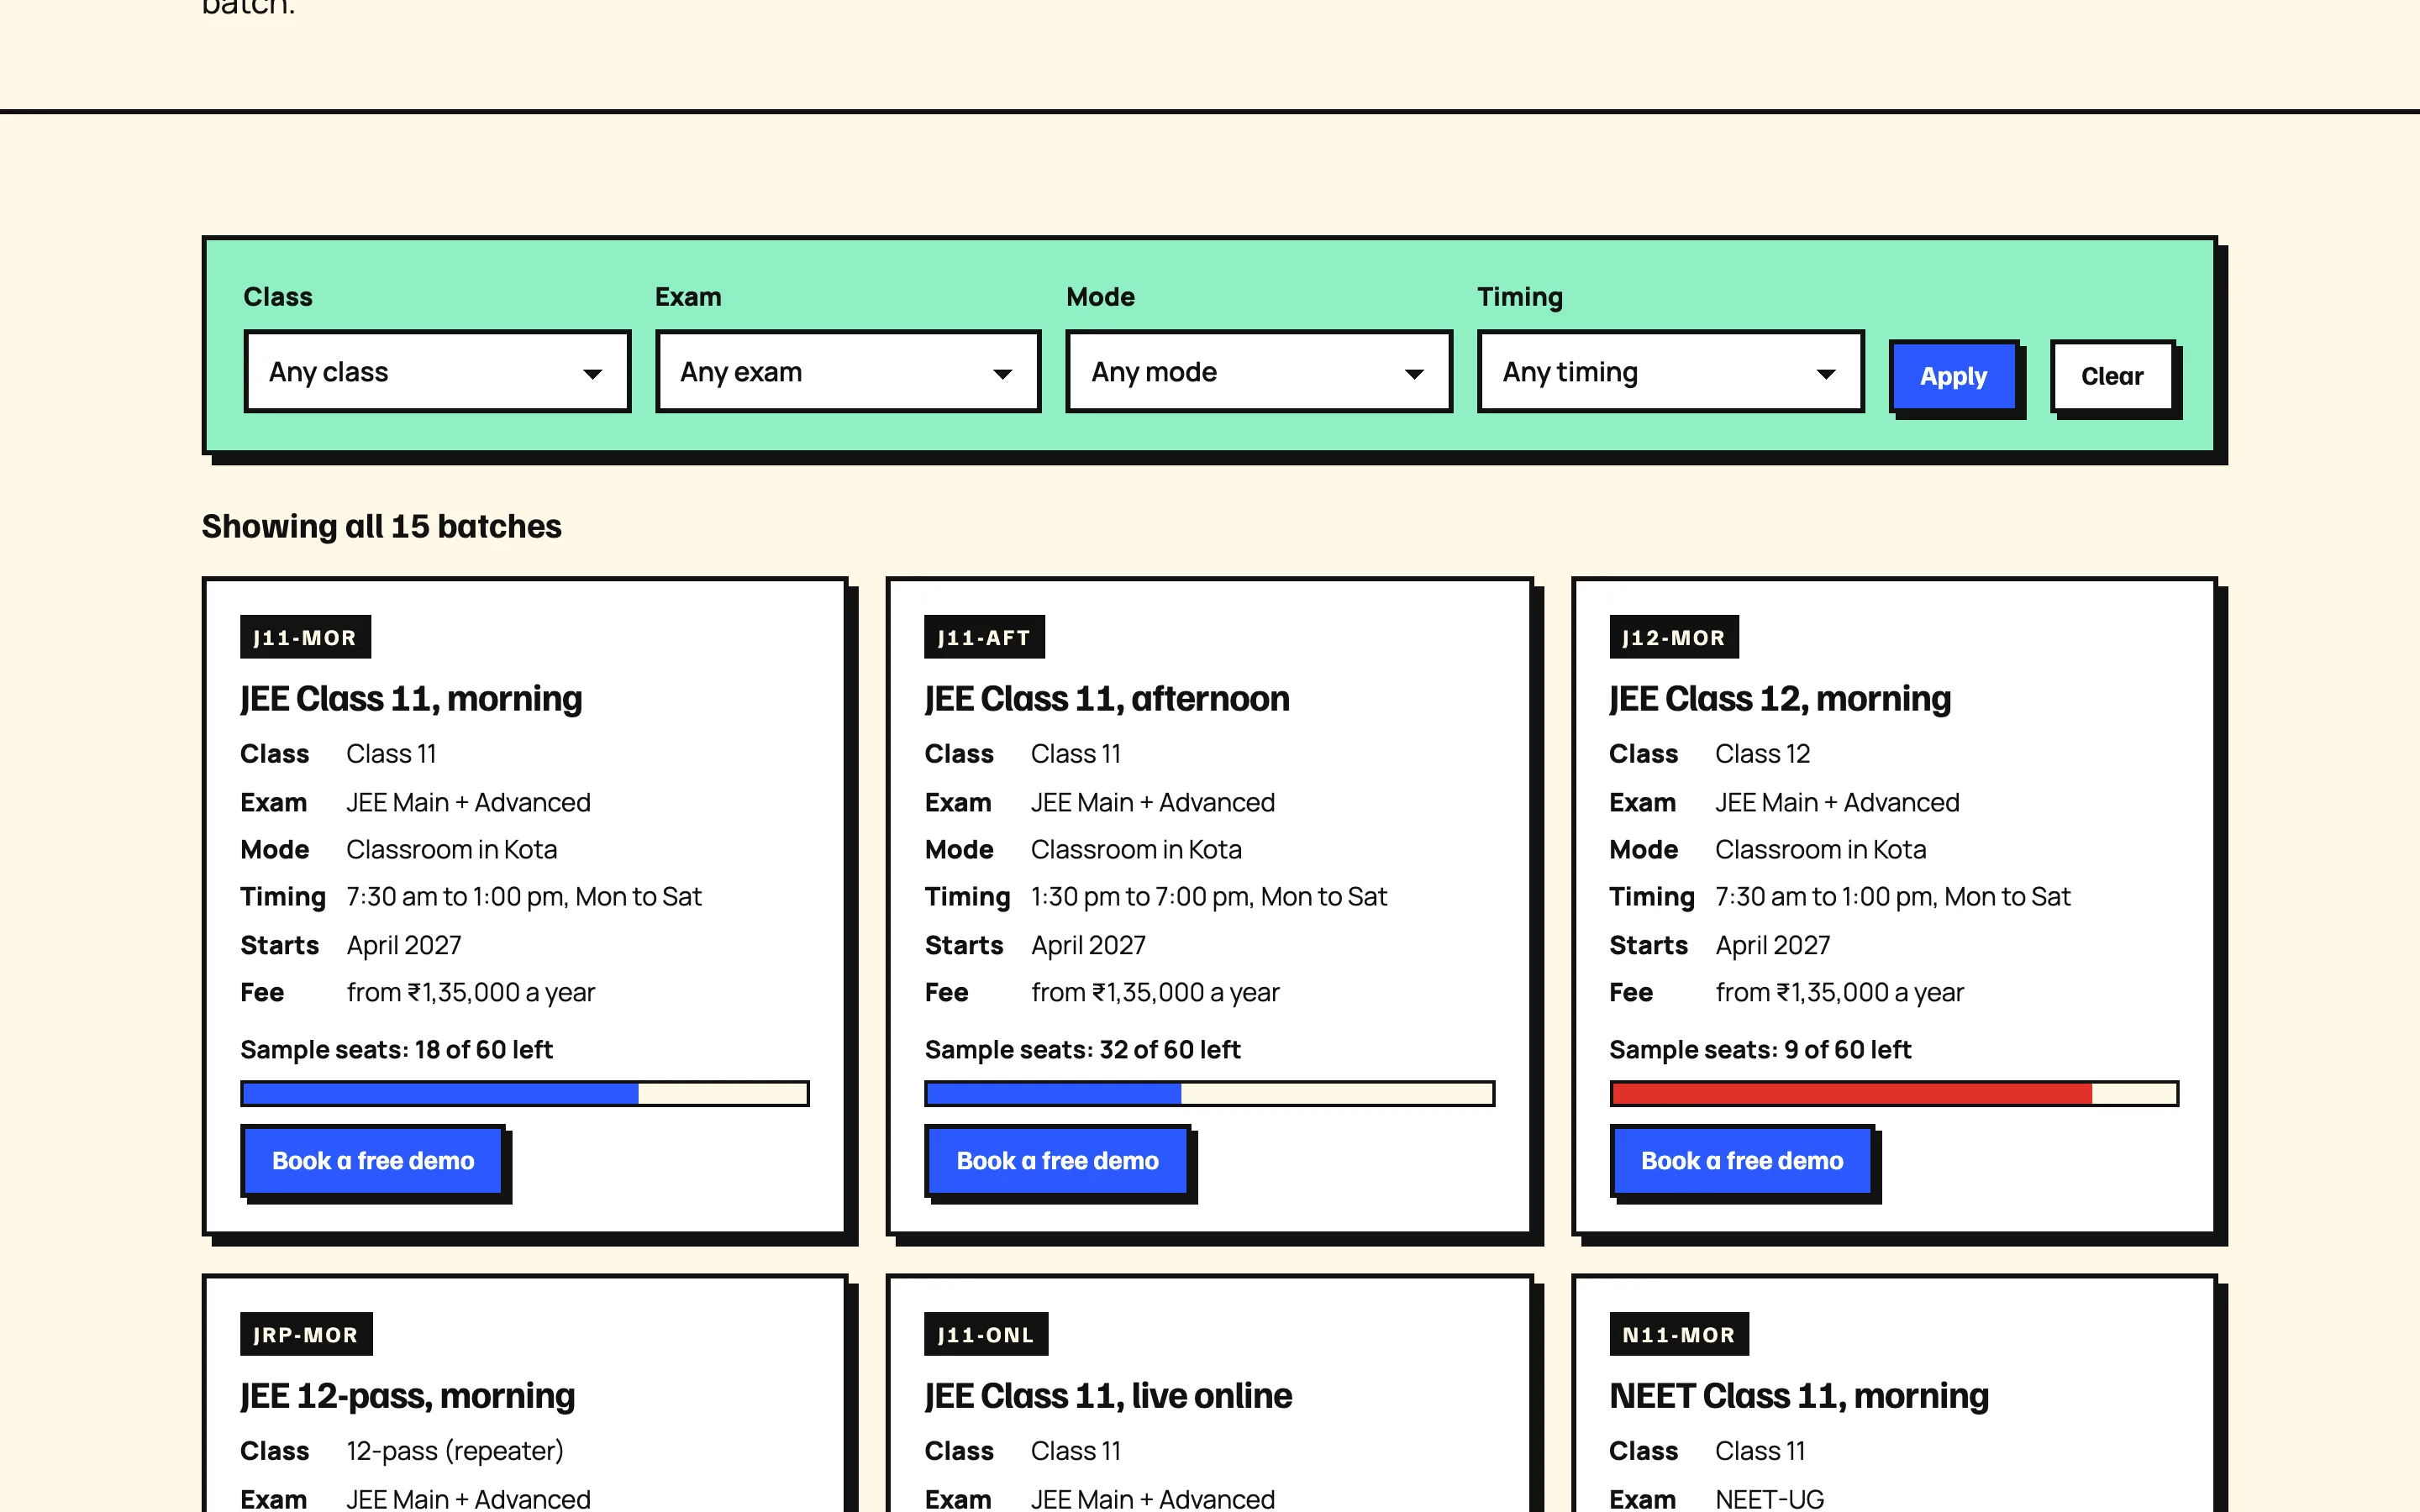This screenshot has width=2420, height=1512.
Task: Click 'Sample seats: 18 of 60 left'
Action: 396,1049
